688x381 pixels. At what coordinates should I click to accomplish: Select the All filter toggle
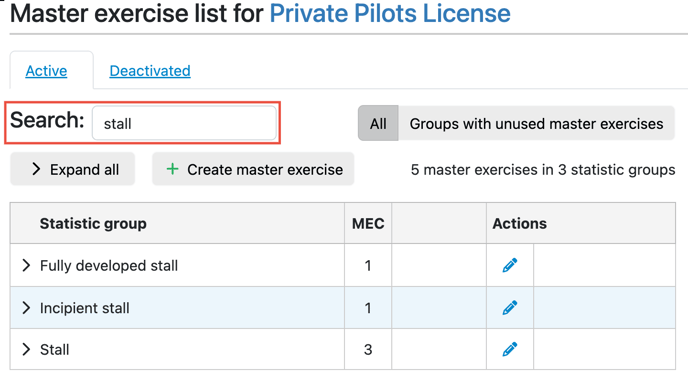click(378, 123)
